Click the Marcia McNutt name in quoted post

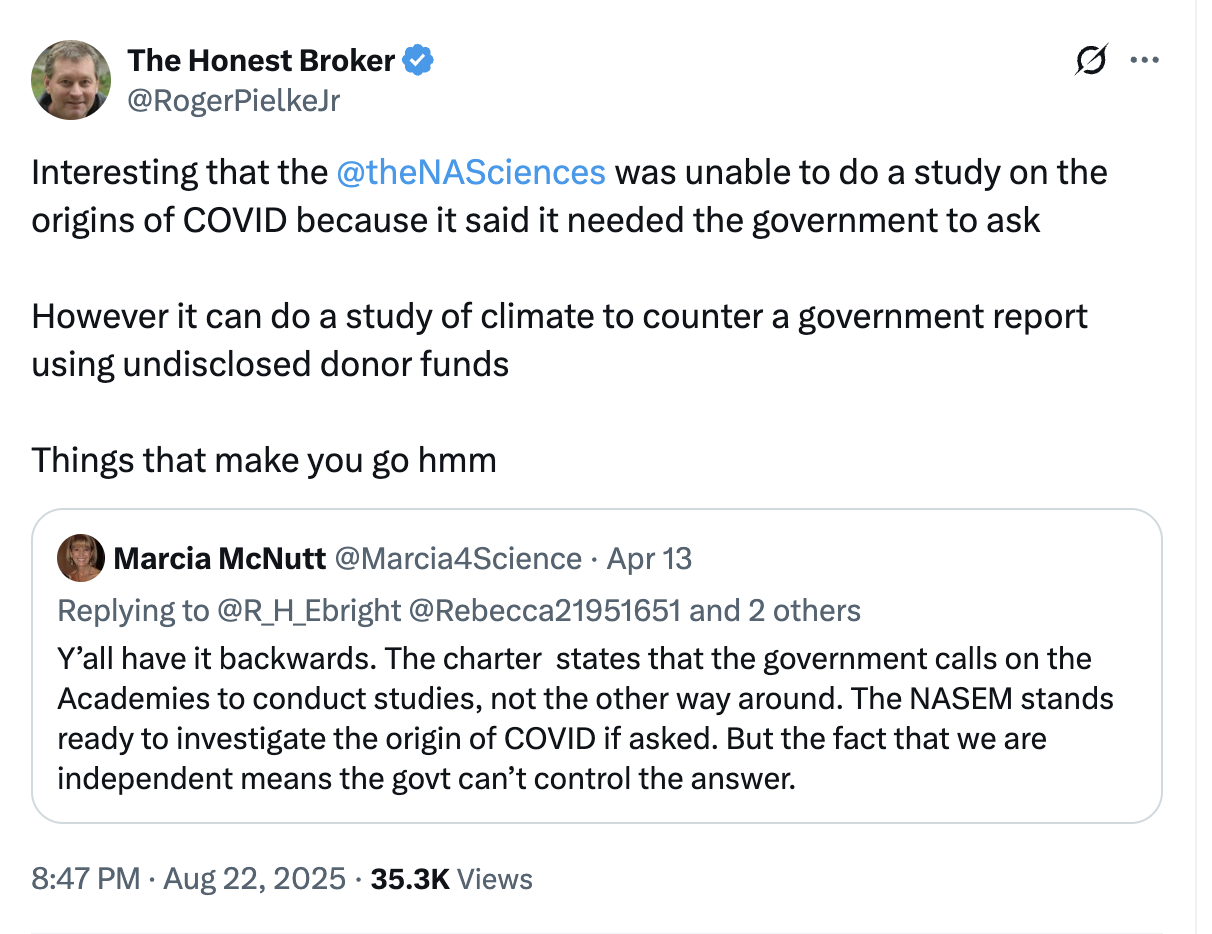pyautogui.click(x=220, y=558)
